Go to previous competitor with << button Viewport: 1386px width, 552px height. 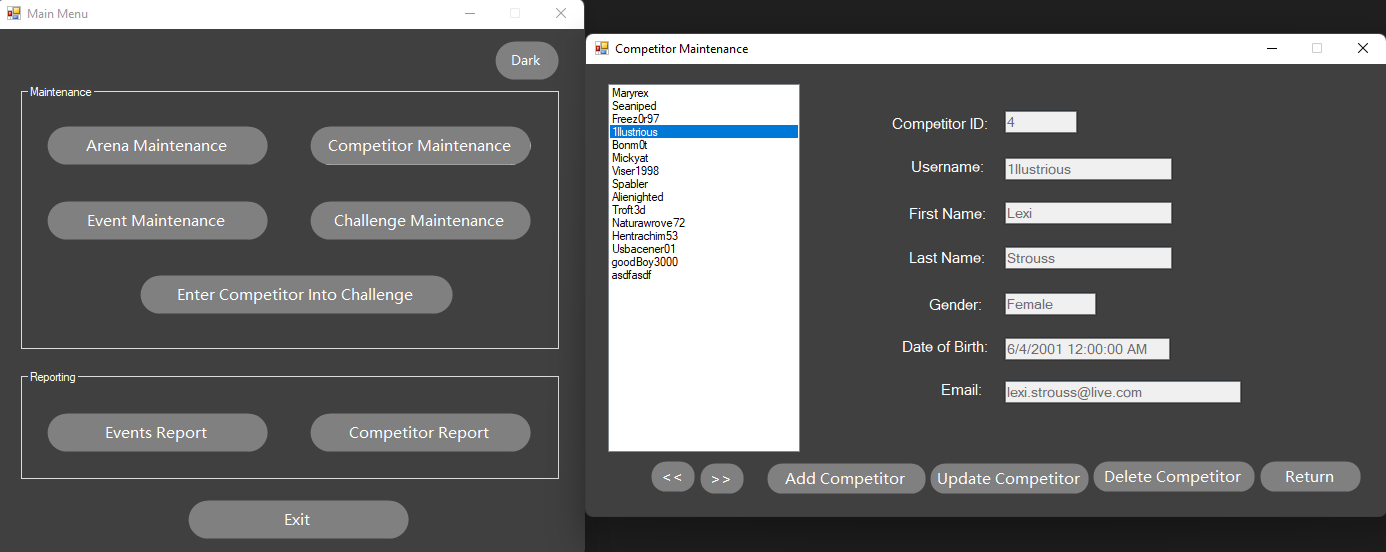(672, 477)
